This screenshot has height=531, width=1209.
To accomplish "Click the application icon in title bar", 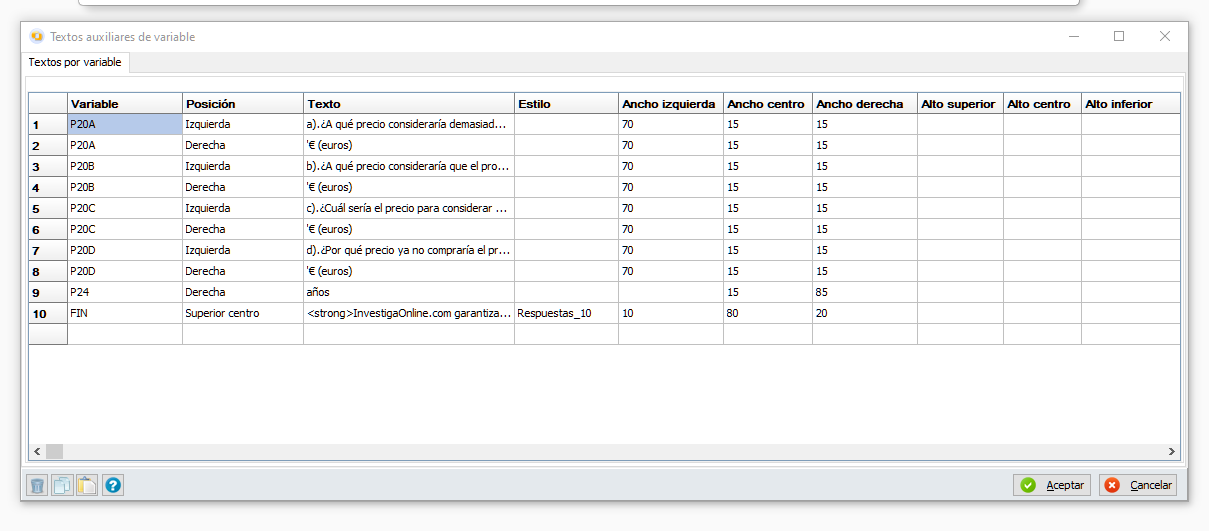I will tap(37, 37).
